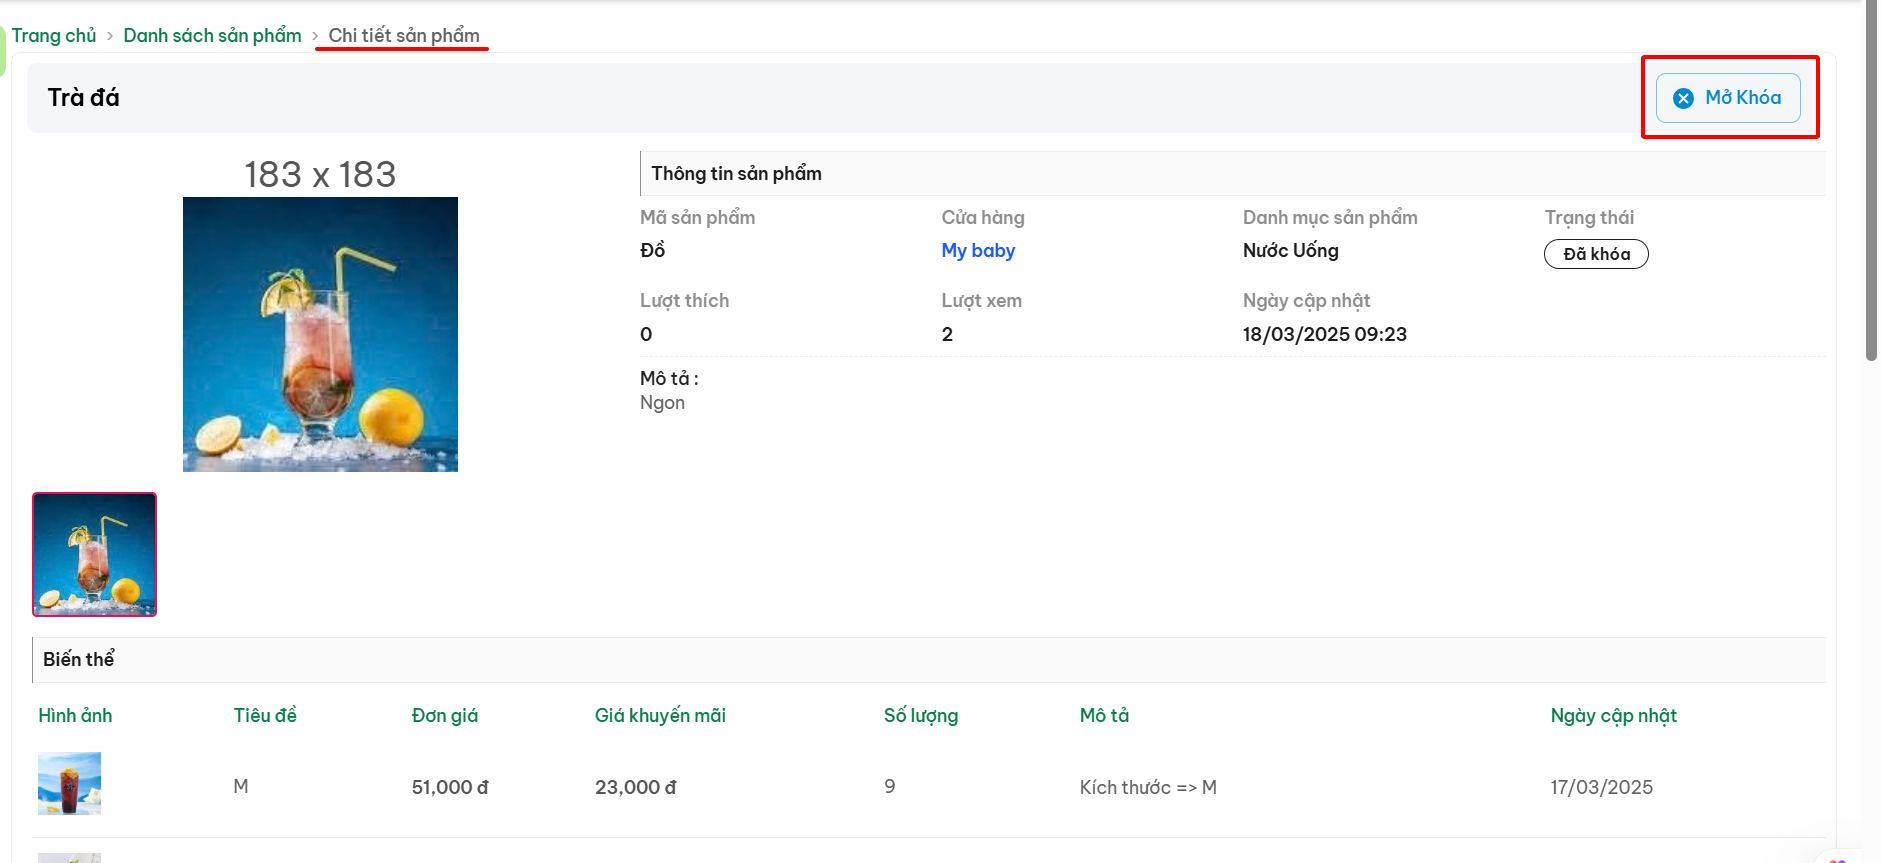Click the Số lượng column header
The width and height of the screenshot is (1881, 863).
click(x=921, y=715)
